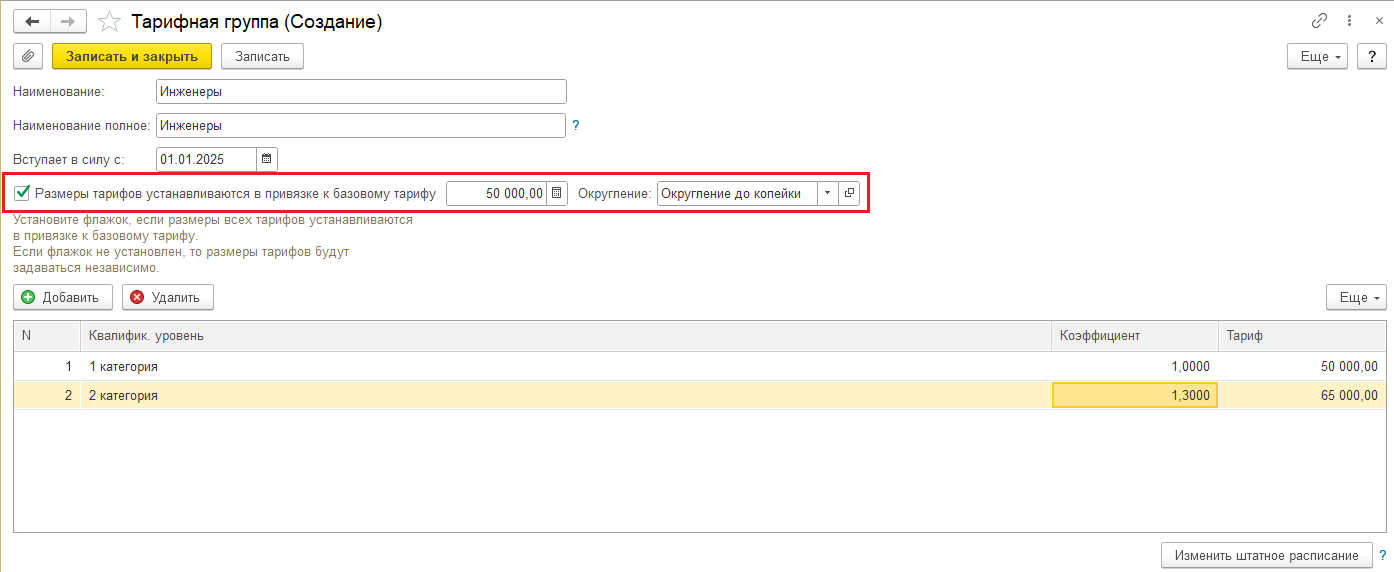Click the forward navigation arrow
Screen dimensions: 1394x572
pyautogui.click(x=68, y=21)
